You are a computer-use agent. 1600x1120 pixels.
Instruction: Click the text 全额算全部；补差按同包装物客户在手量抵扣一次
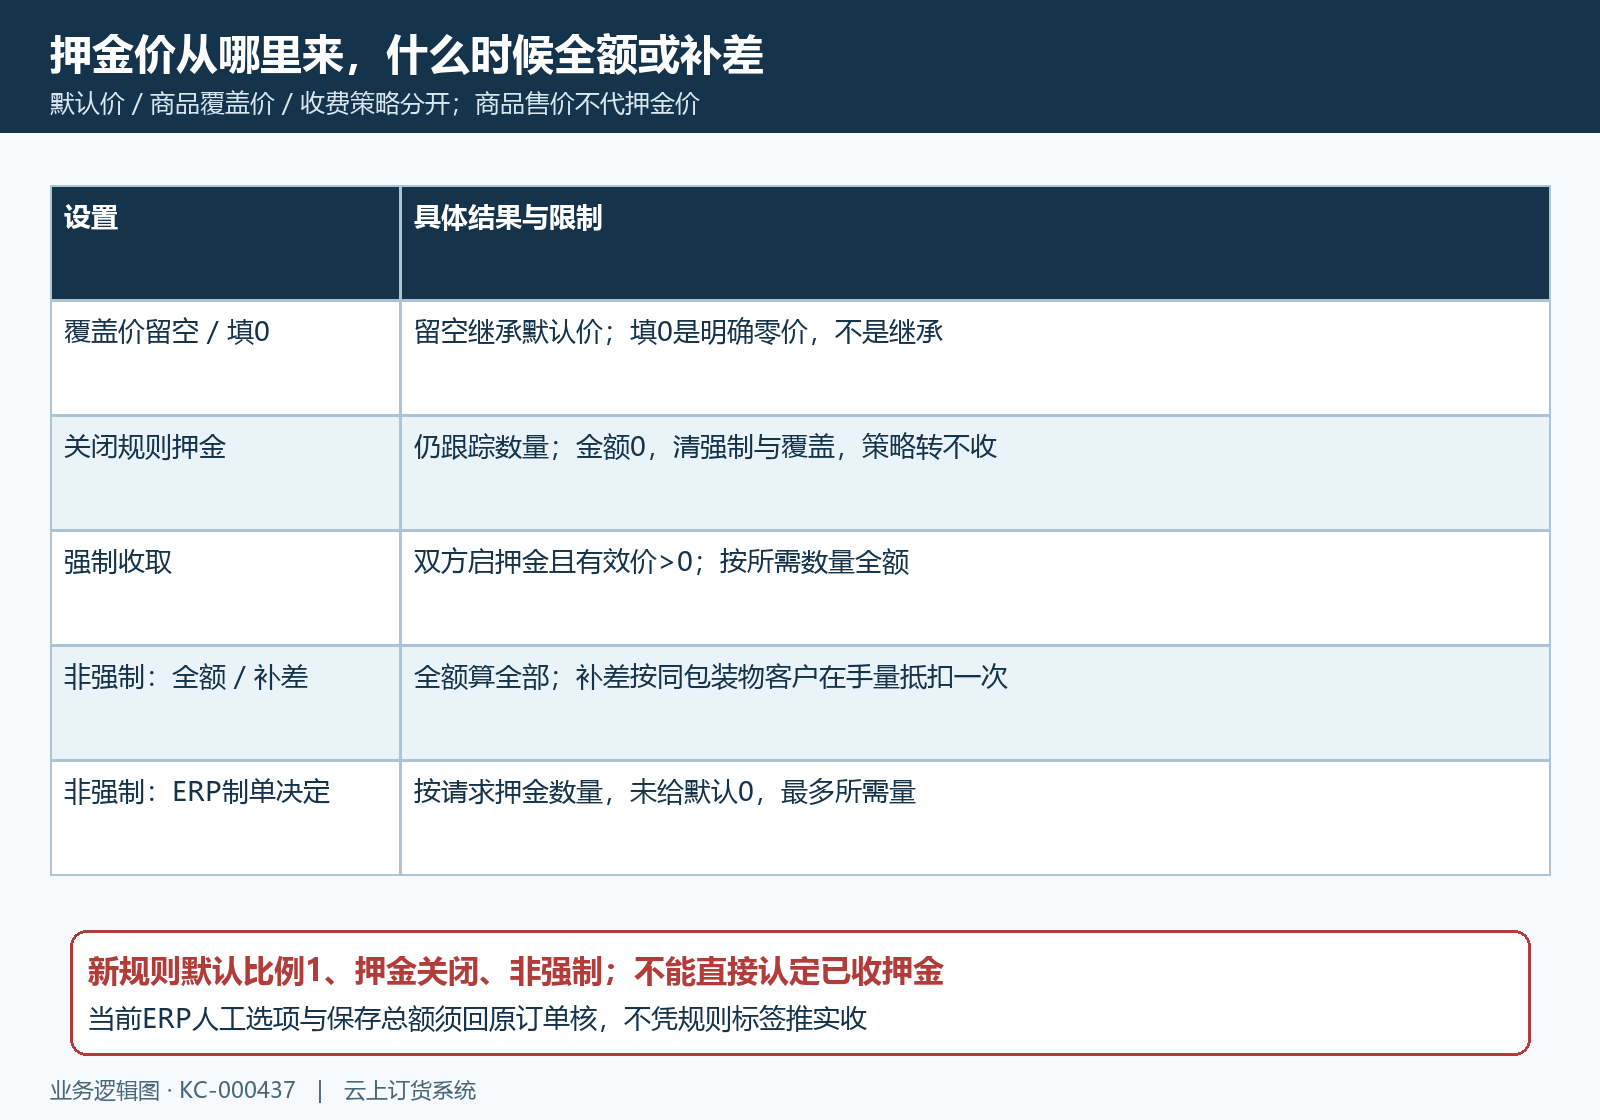[710, 677]
